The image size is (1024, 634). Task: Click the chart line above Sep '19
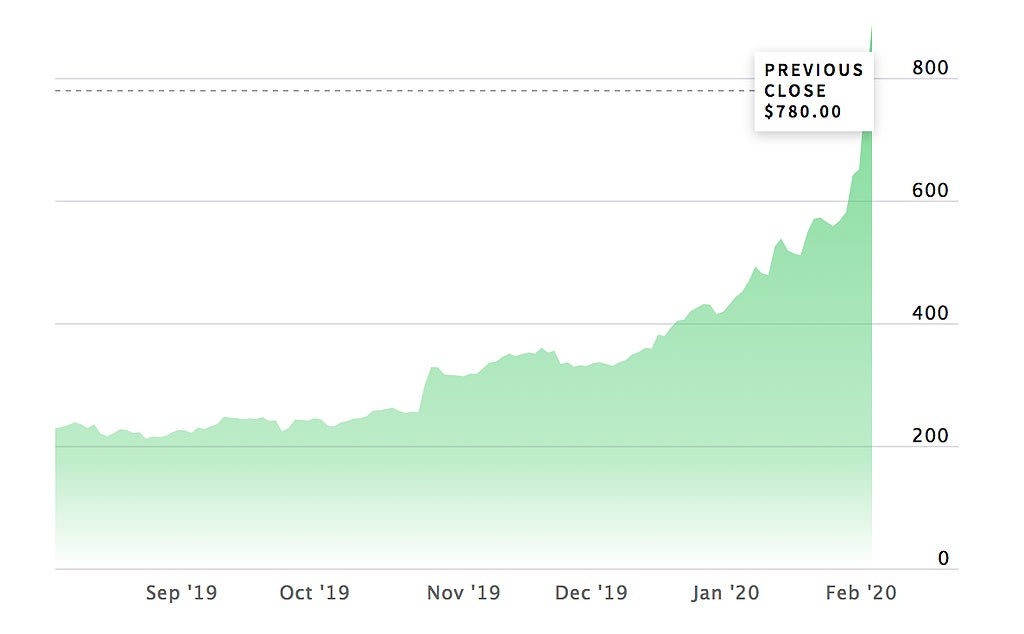click(x=181, y=434)
